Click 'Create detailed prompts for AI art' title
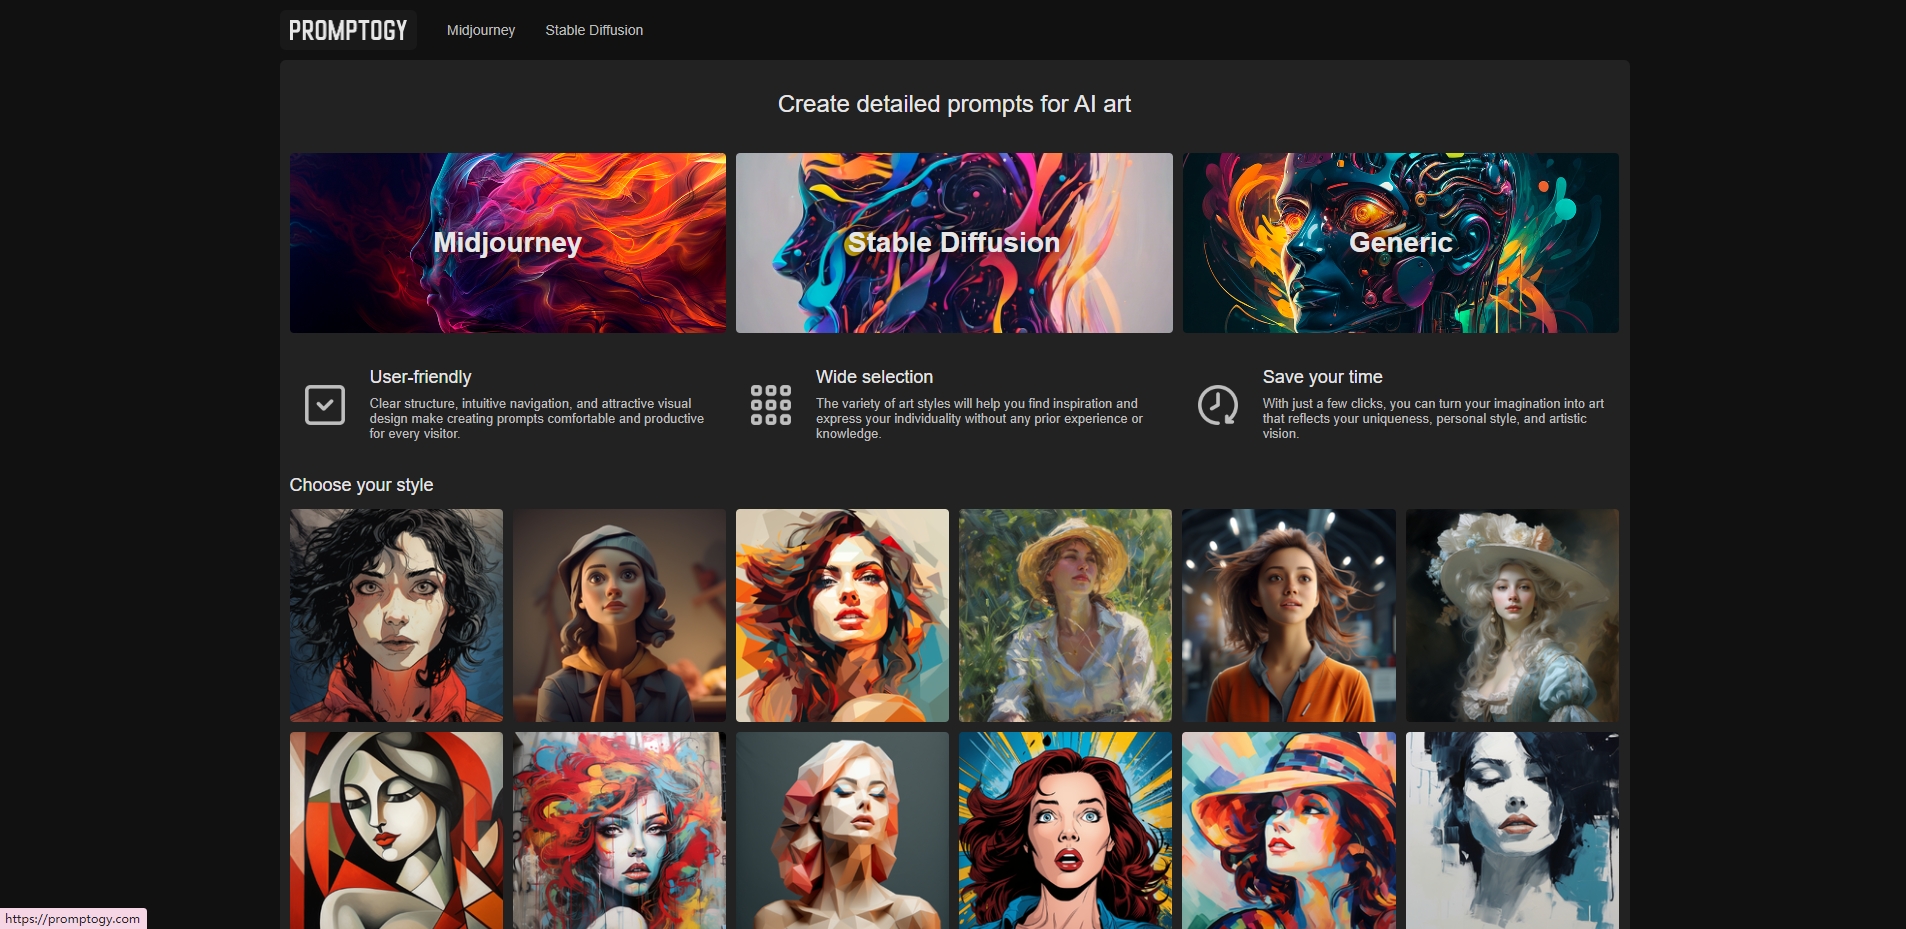Image resolution: width=1906 pixels, height=929 pixels. coord(954,104)
